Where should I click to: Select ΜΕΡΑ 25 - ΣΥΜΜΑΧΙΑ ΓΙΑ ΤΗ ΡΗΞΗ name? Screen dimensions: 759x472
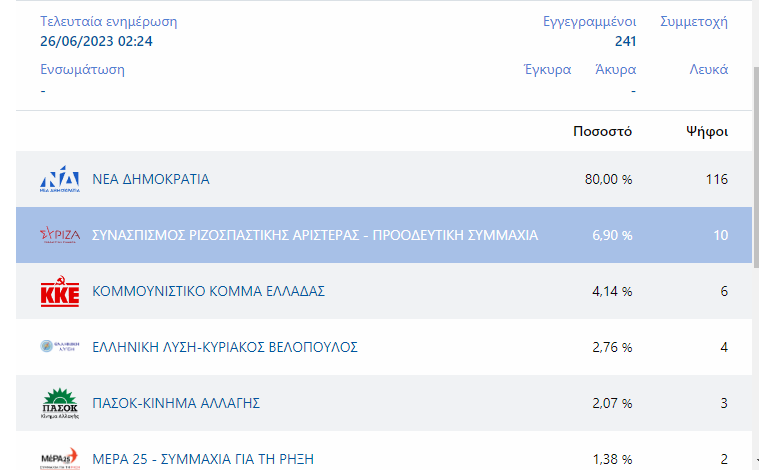pos(203,459)
